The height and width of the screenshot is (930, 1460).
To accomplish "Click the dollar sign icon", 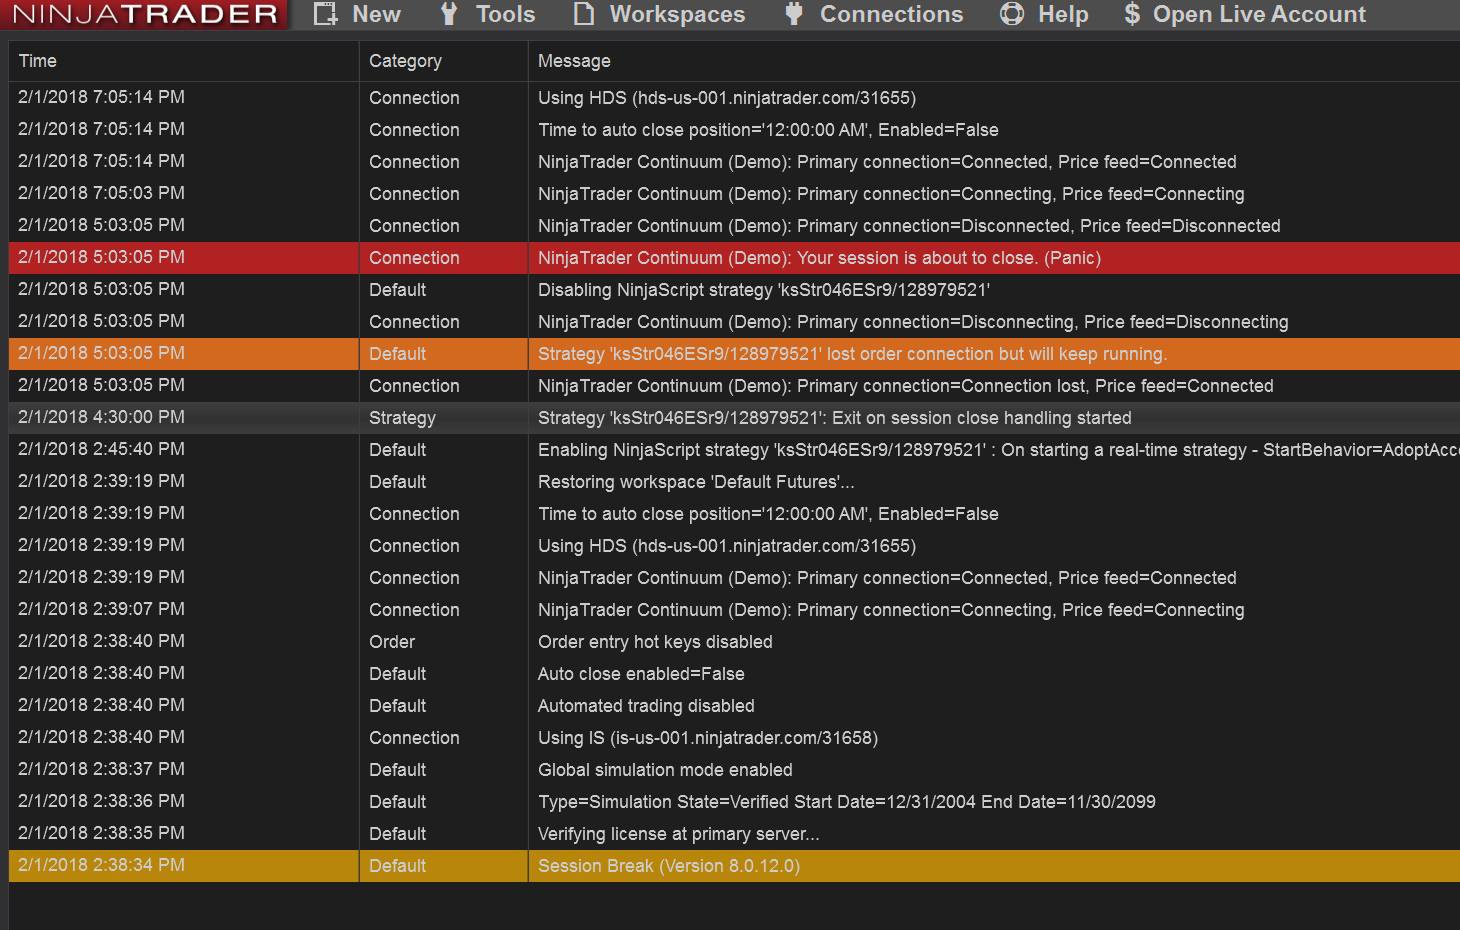I will 1132,14.
